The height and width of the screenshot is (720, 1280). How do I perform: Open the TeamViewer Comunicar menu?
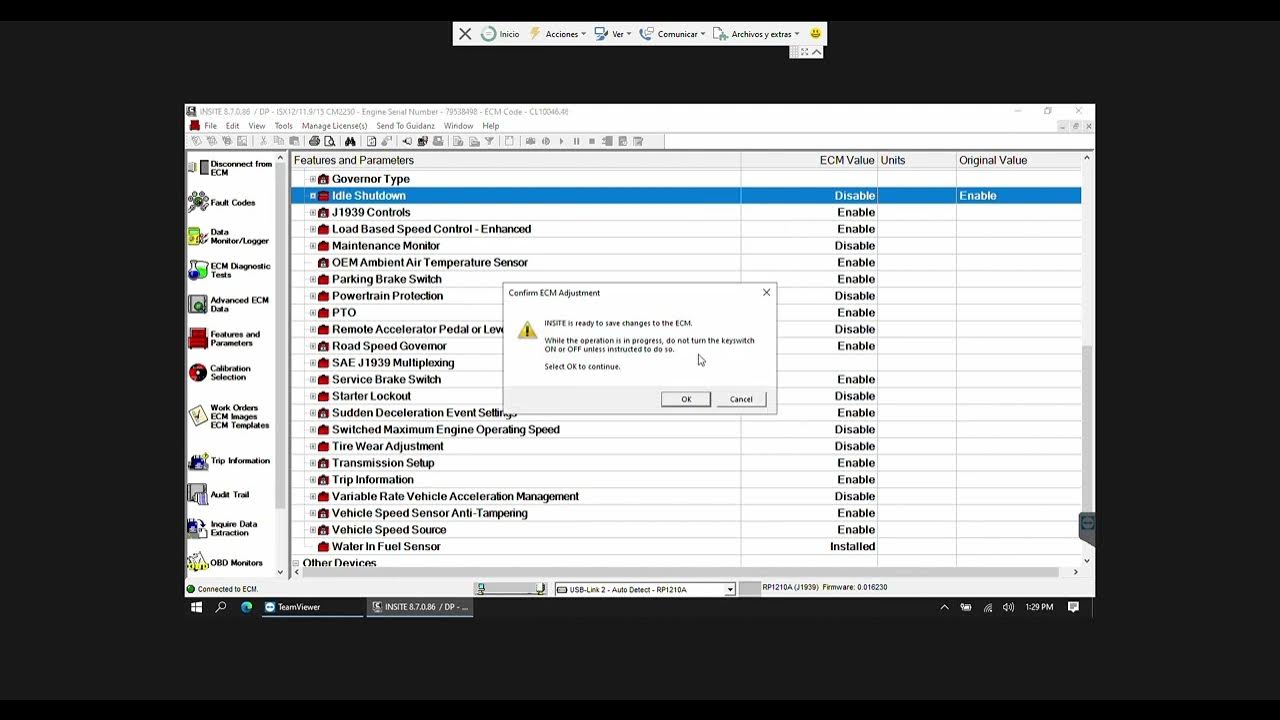[x=673, y=34]
